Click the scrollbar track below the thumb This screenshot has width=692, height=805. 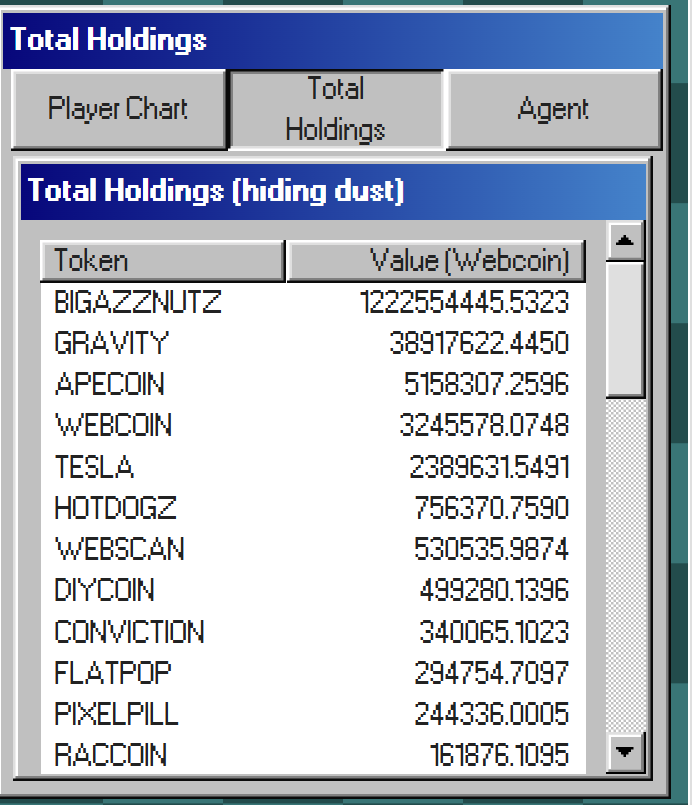[625, 565]
